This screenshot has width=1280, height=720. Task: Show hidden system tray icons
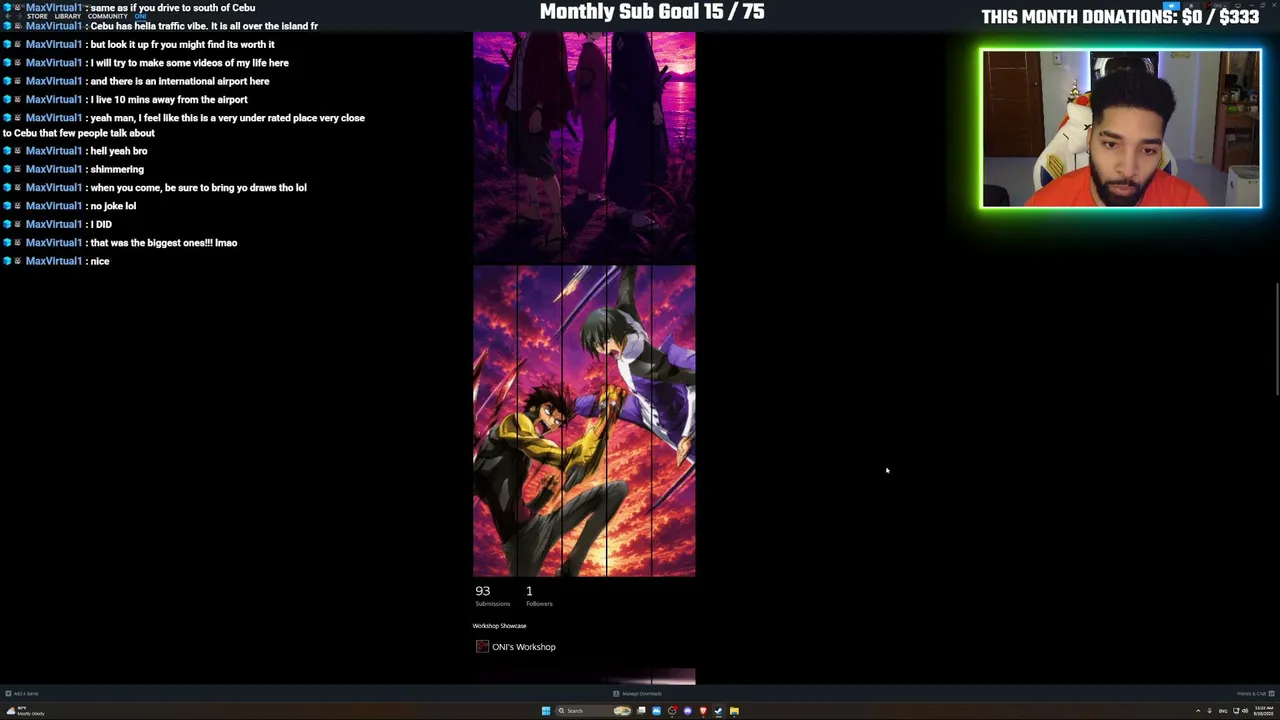click(1198, 711)
